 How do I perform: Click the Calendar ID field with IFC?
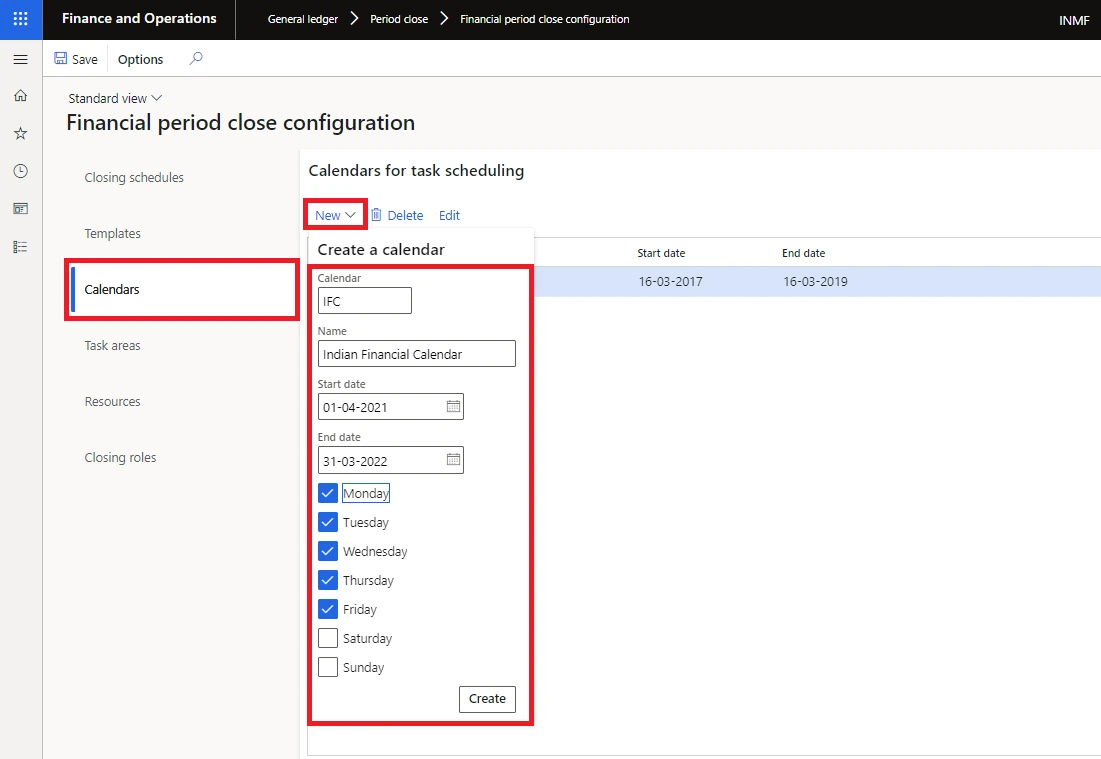pos(364,301)
